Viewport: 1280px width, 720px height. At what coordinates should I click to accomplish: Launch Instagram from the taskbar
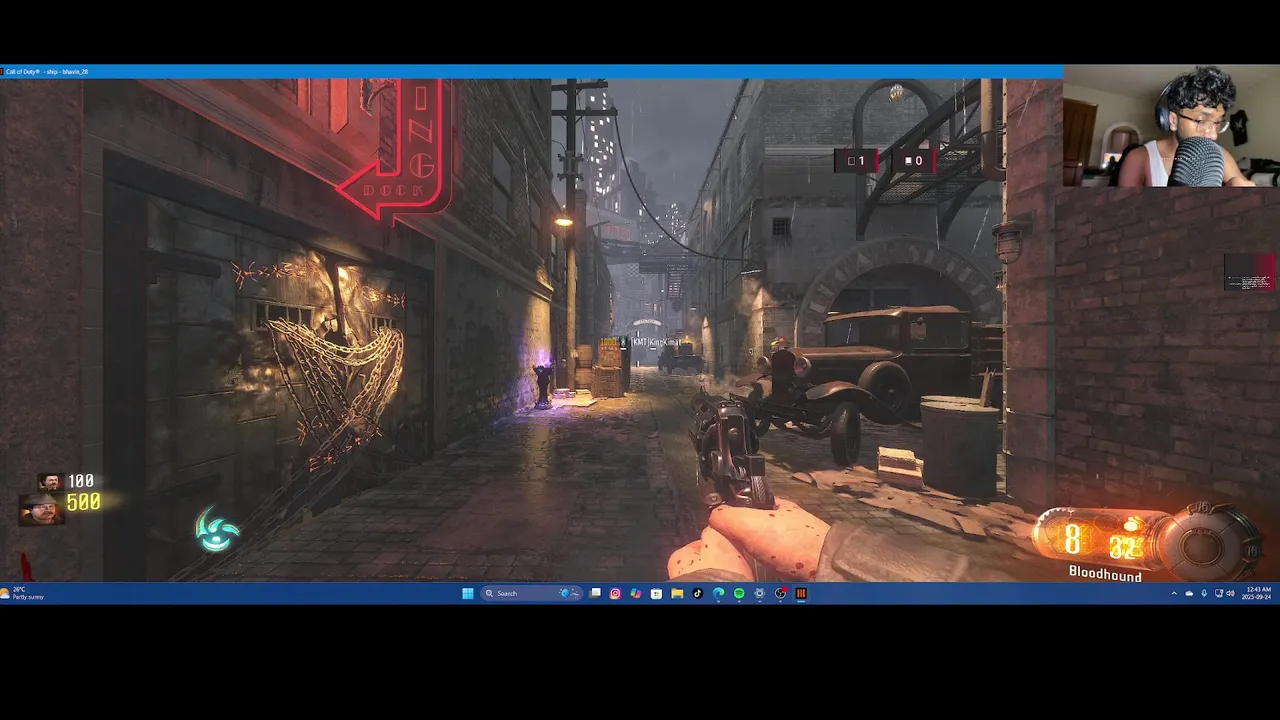pyautogui.click(x=615, y=593)
